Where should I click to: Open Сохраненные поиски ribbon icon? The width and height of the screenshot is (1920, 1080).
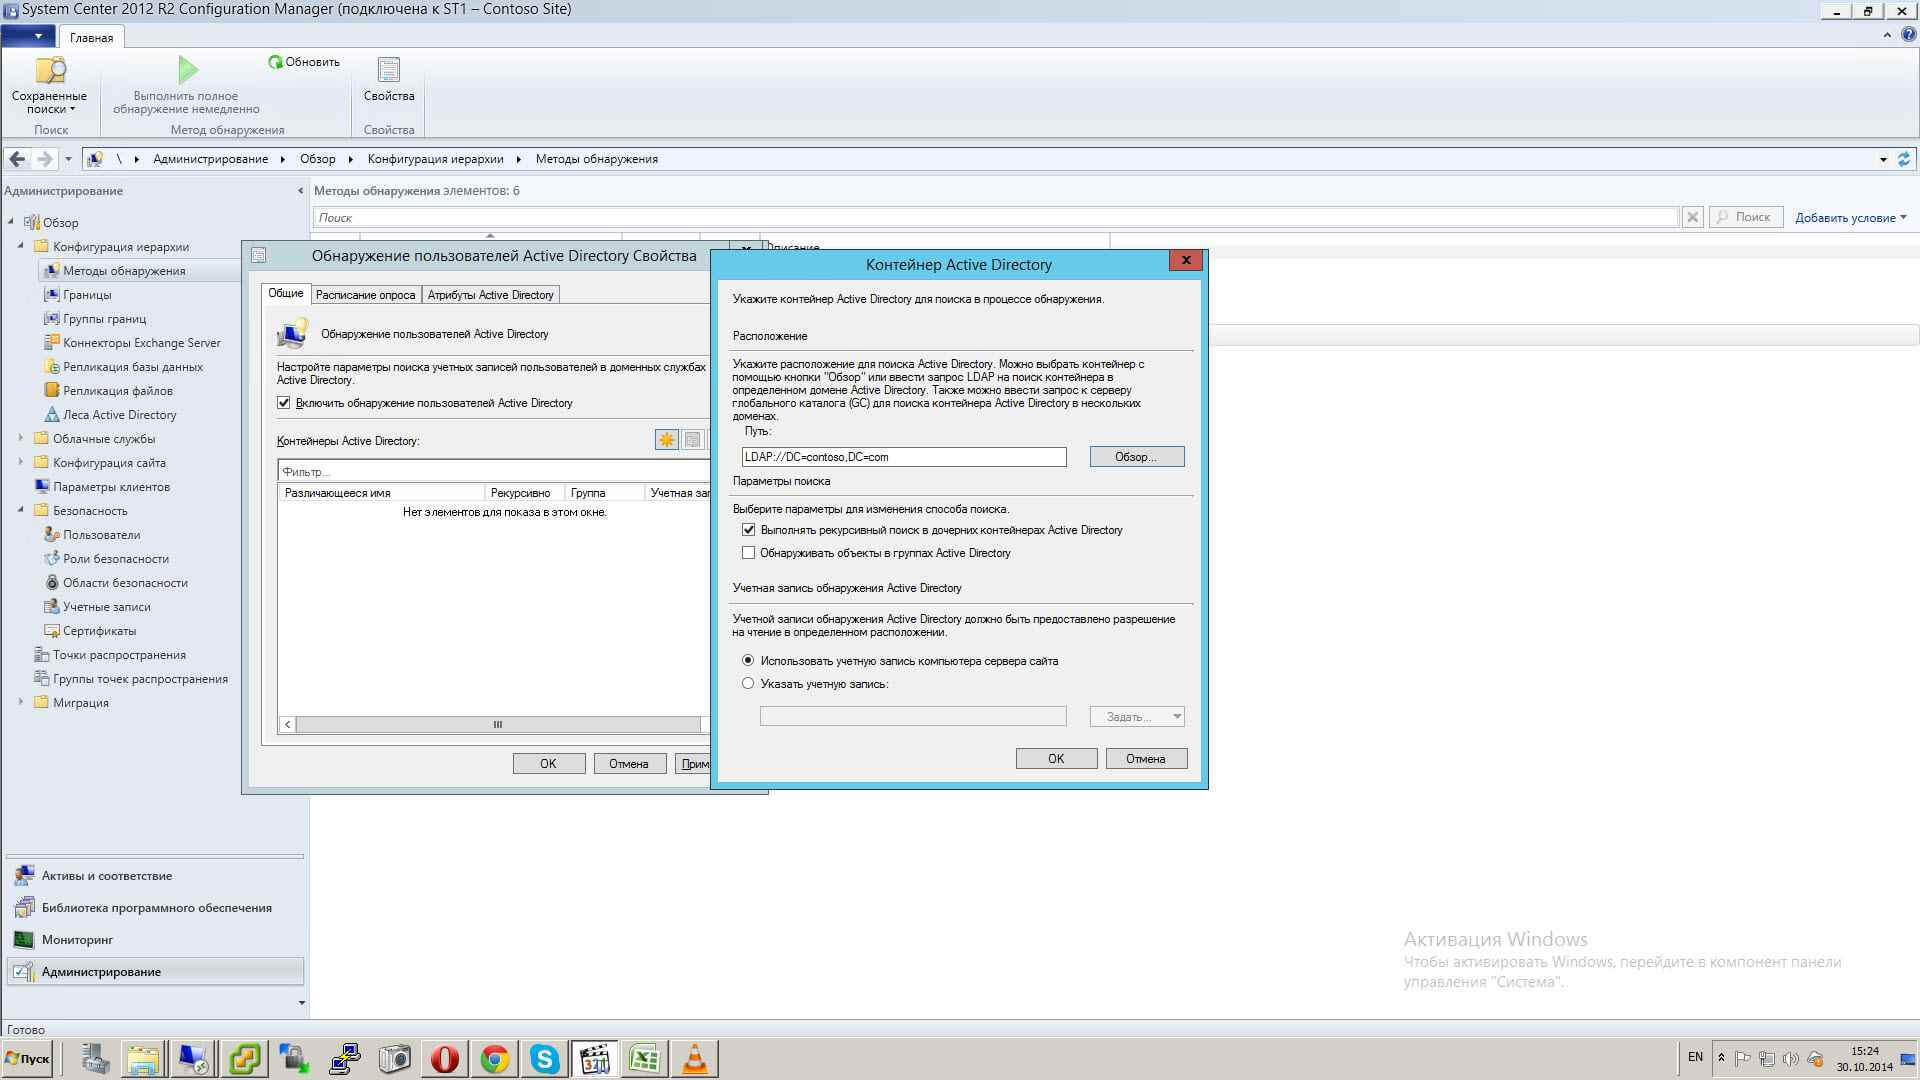pos(49,85)
